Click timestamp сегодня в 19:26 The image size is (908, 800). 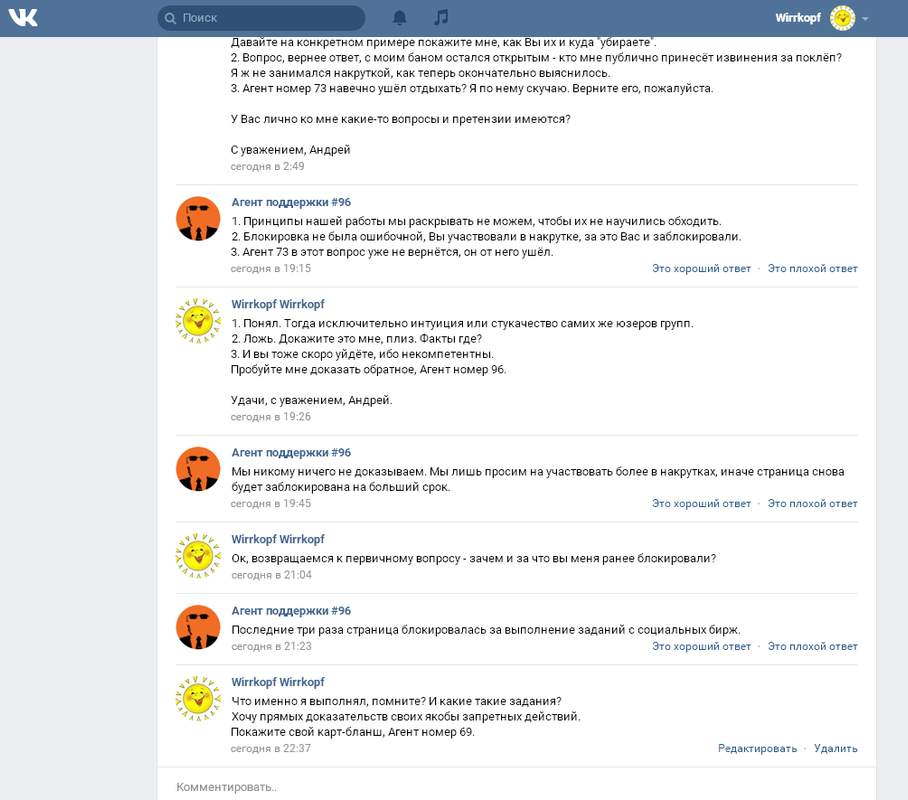[x=271, y=417]
